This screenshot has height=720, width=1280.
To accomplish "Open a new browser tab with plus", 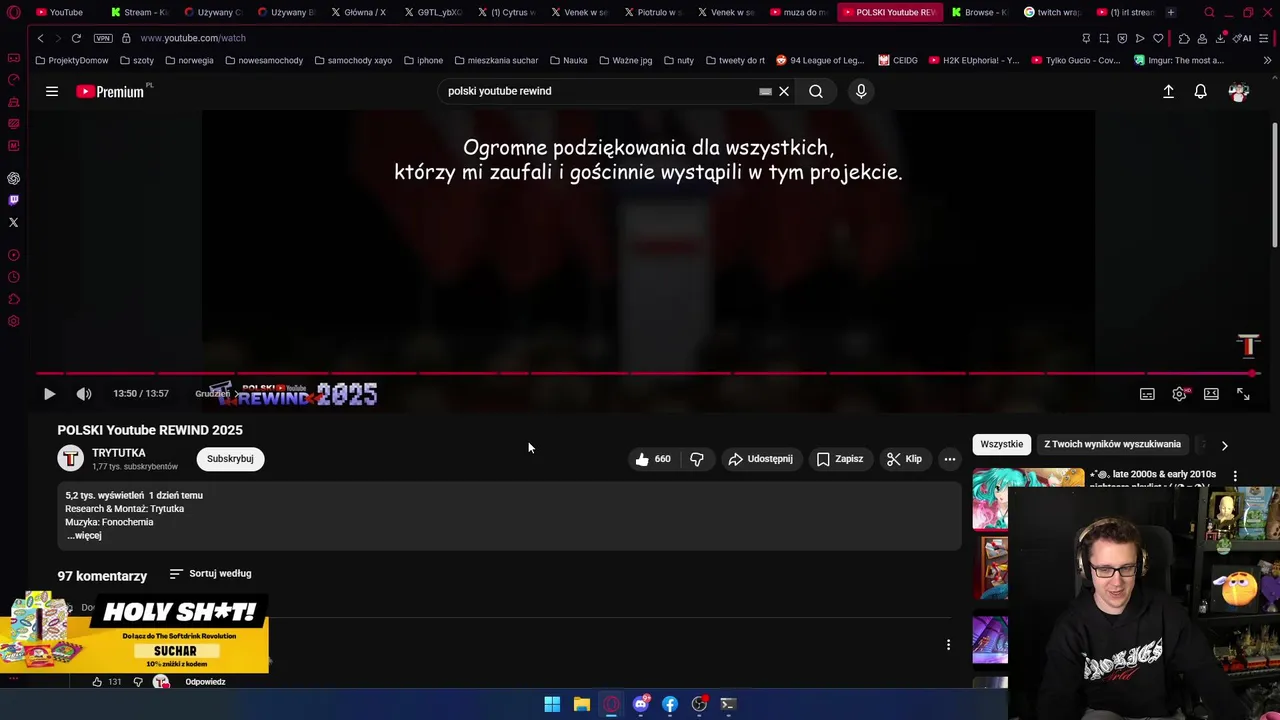I will point(1171,12).
